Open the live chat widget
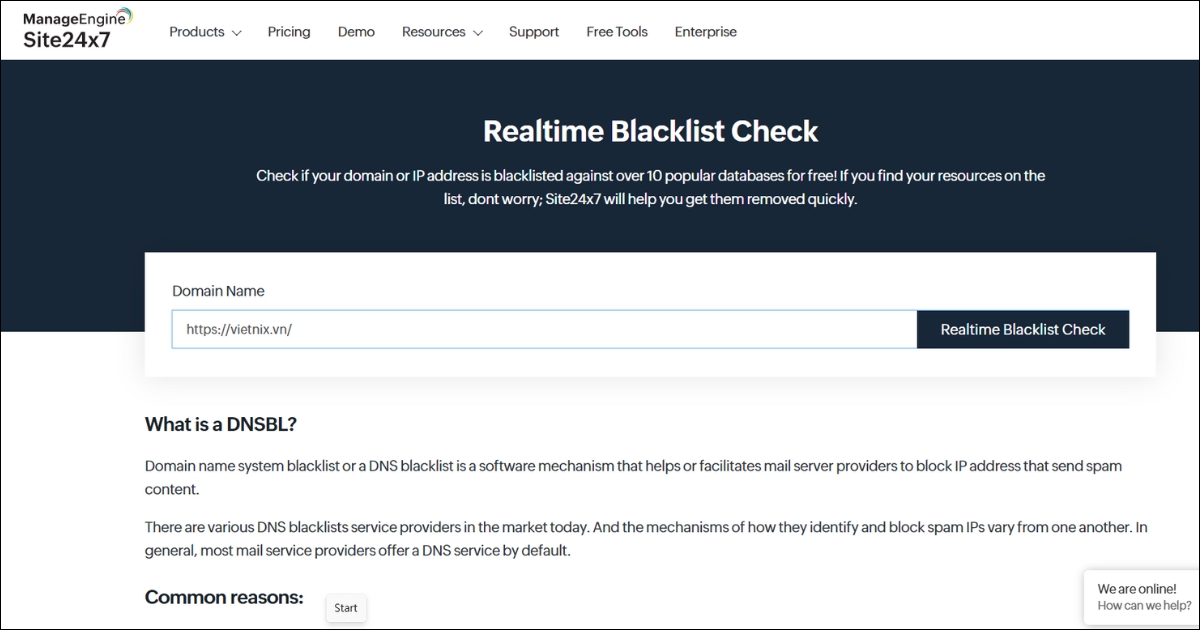Image resolution: width=1200 pixels, height=630 pixels. click(x=1141, y=597)
